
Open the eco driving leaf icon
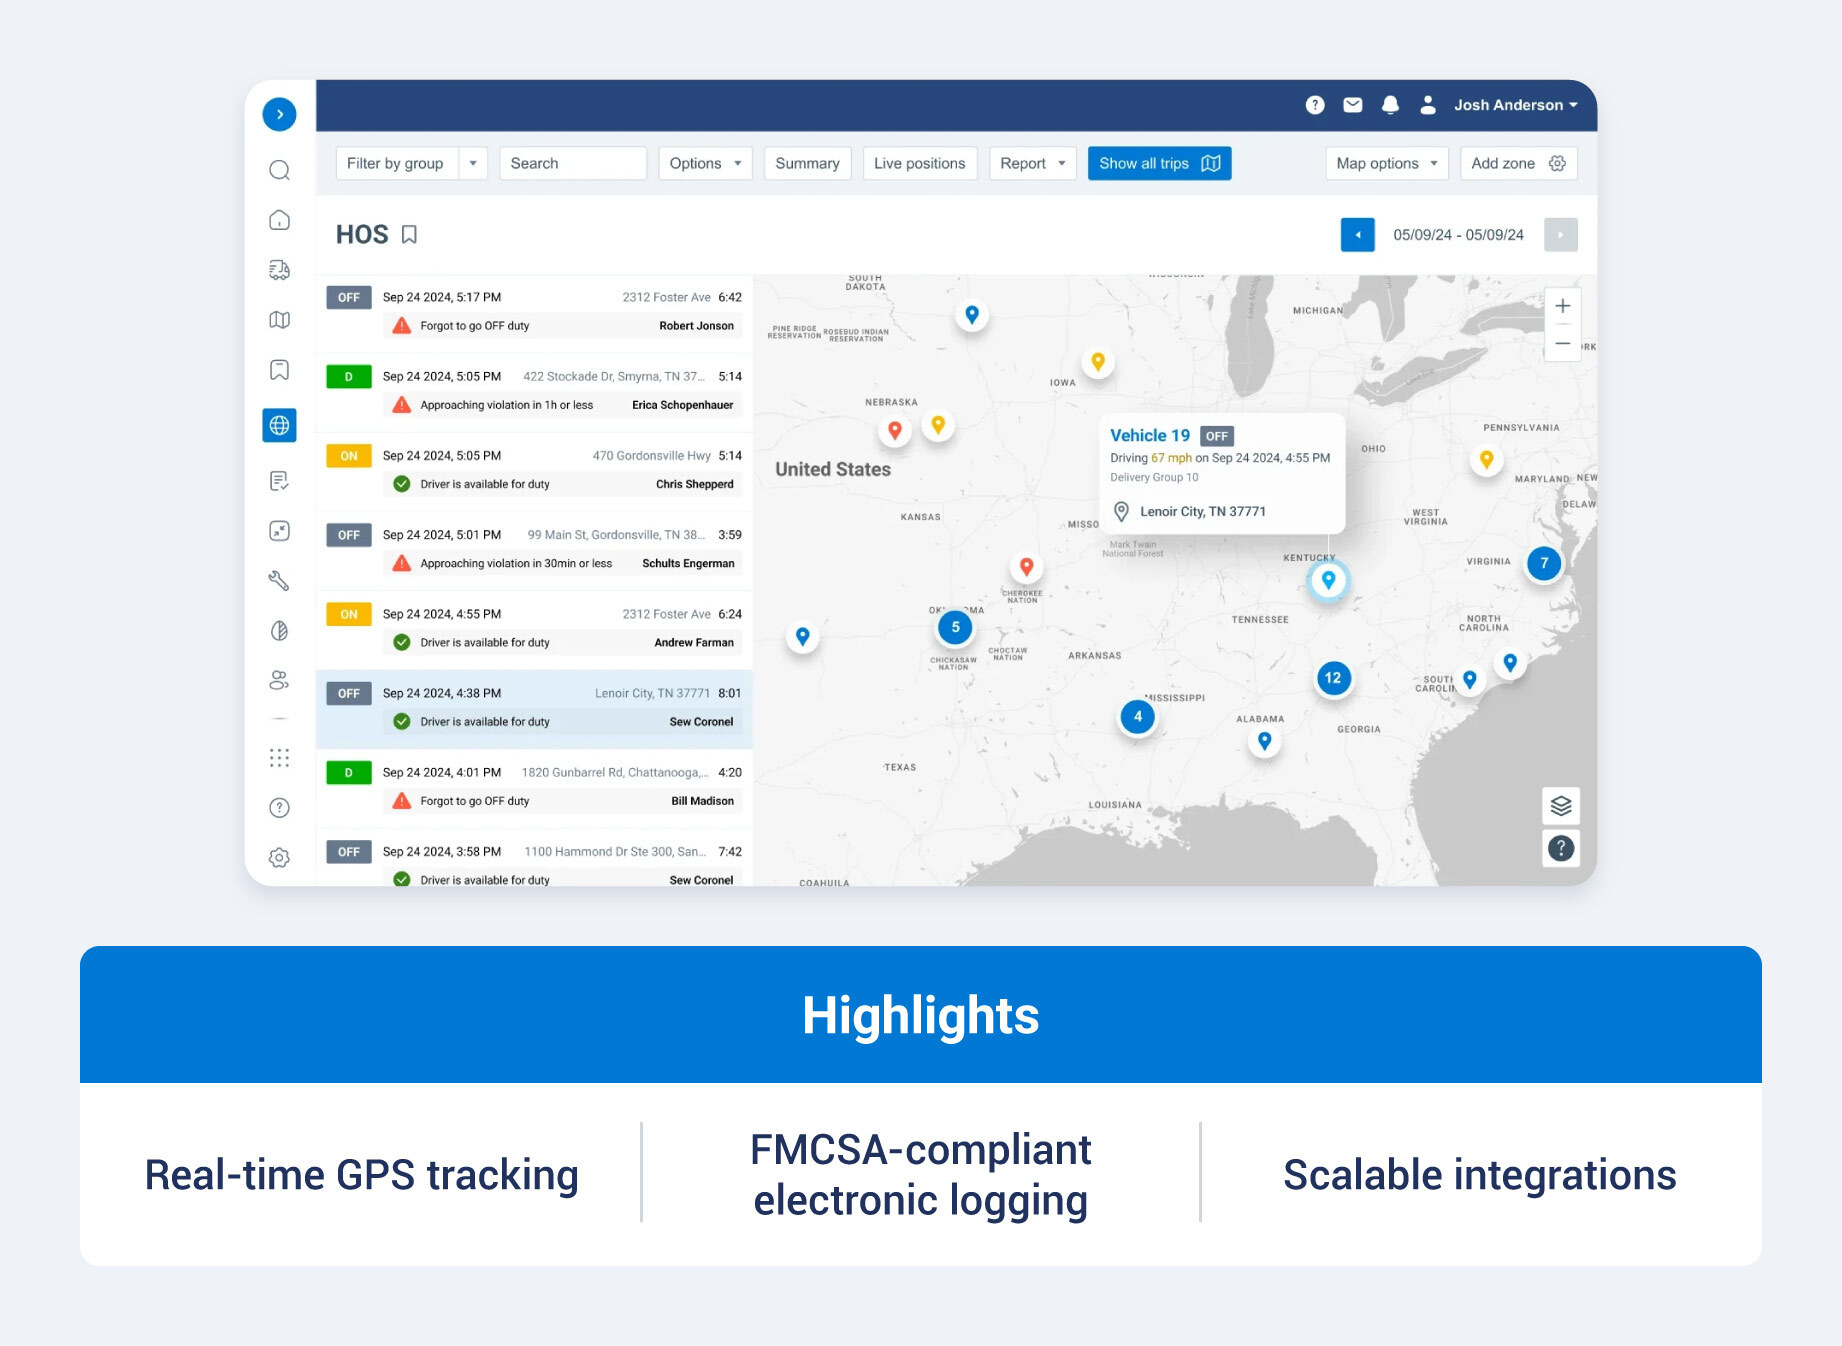click(279, 630)
